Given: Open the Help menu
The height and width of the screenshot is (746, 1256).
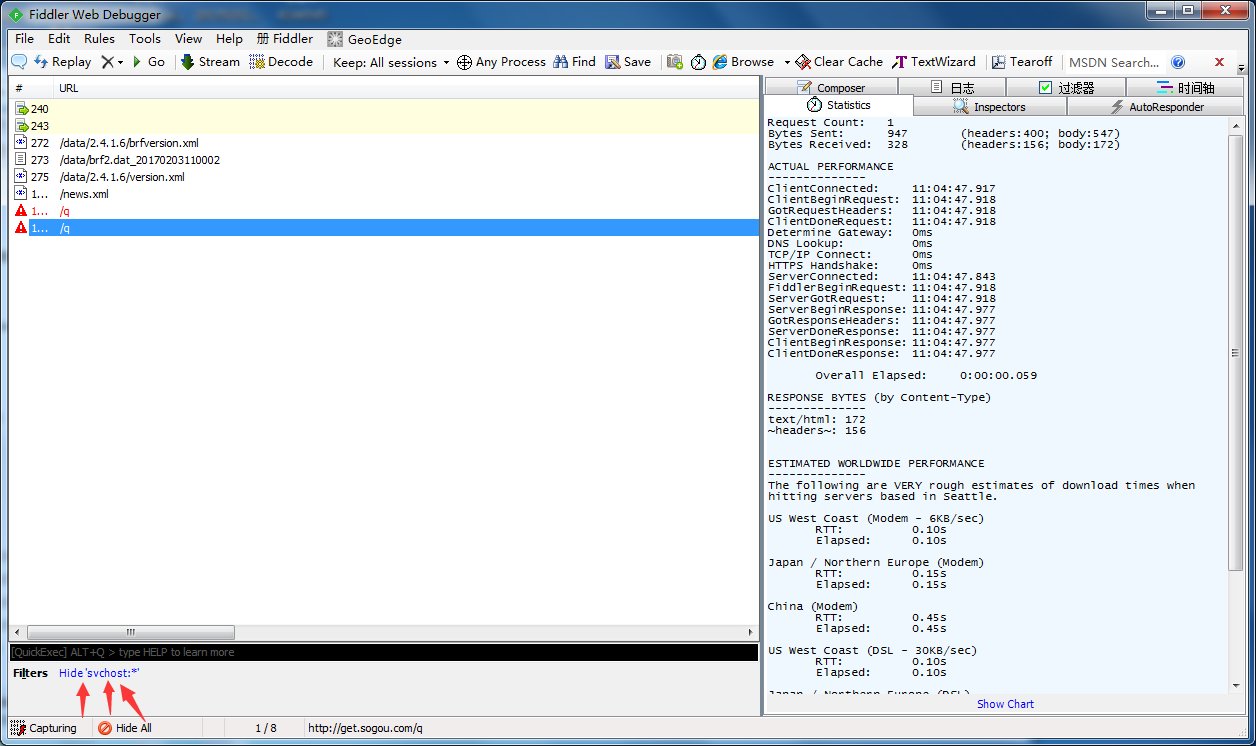Looking at the screenshot, I should [x=229, y=39].
